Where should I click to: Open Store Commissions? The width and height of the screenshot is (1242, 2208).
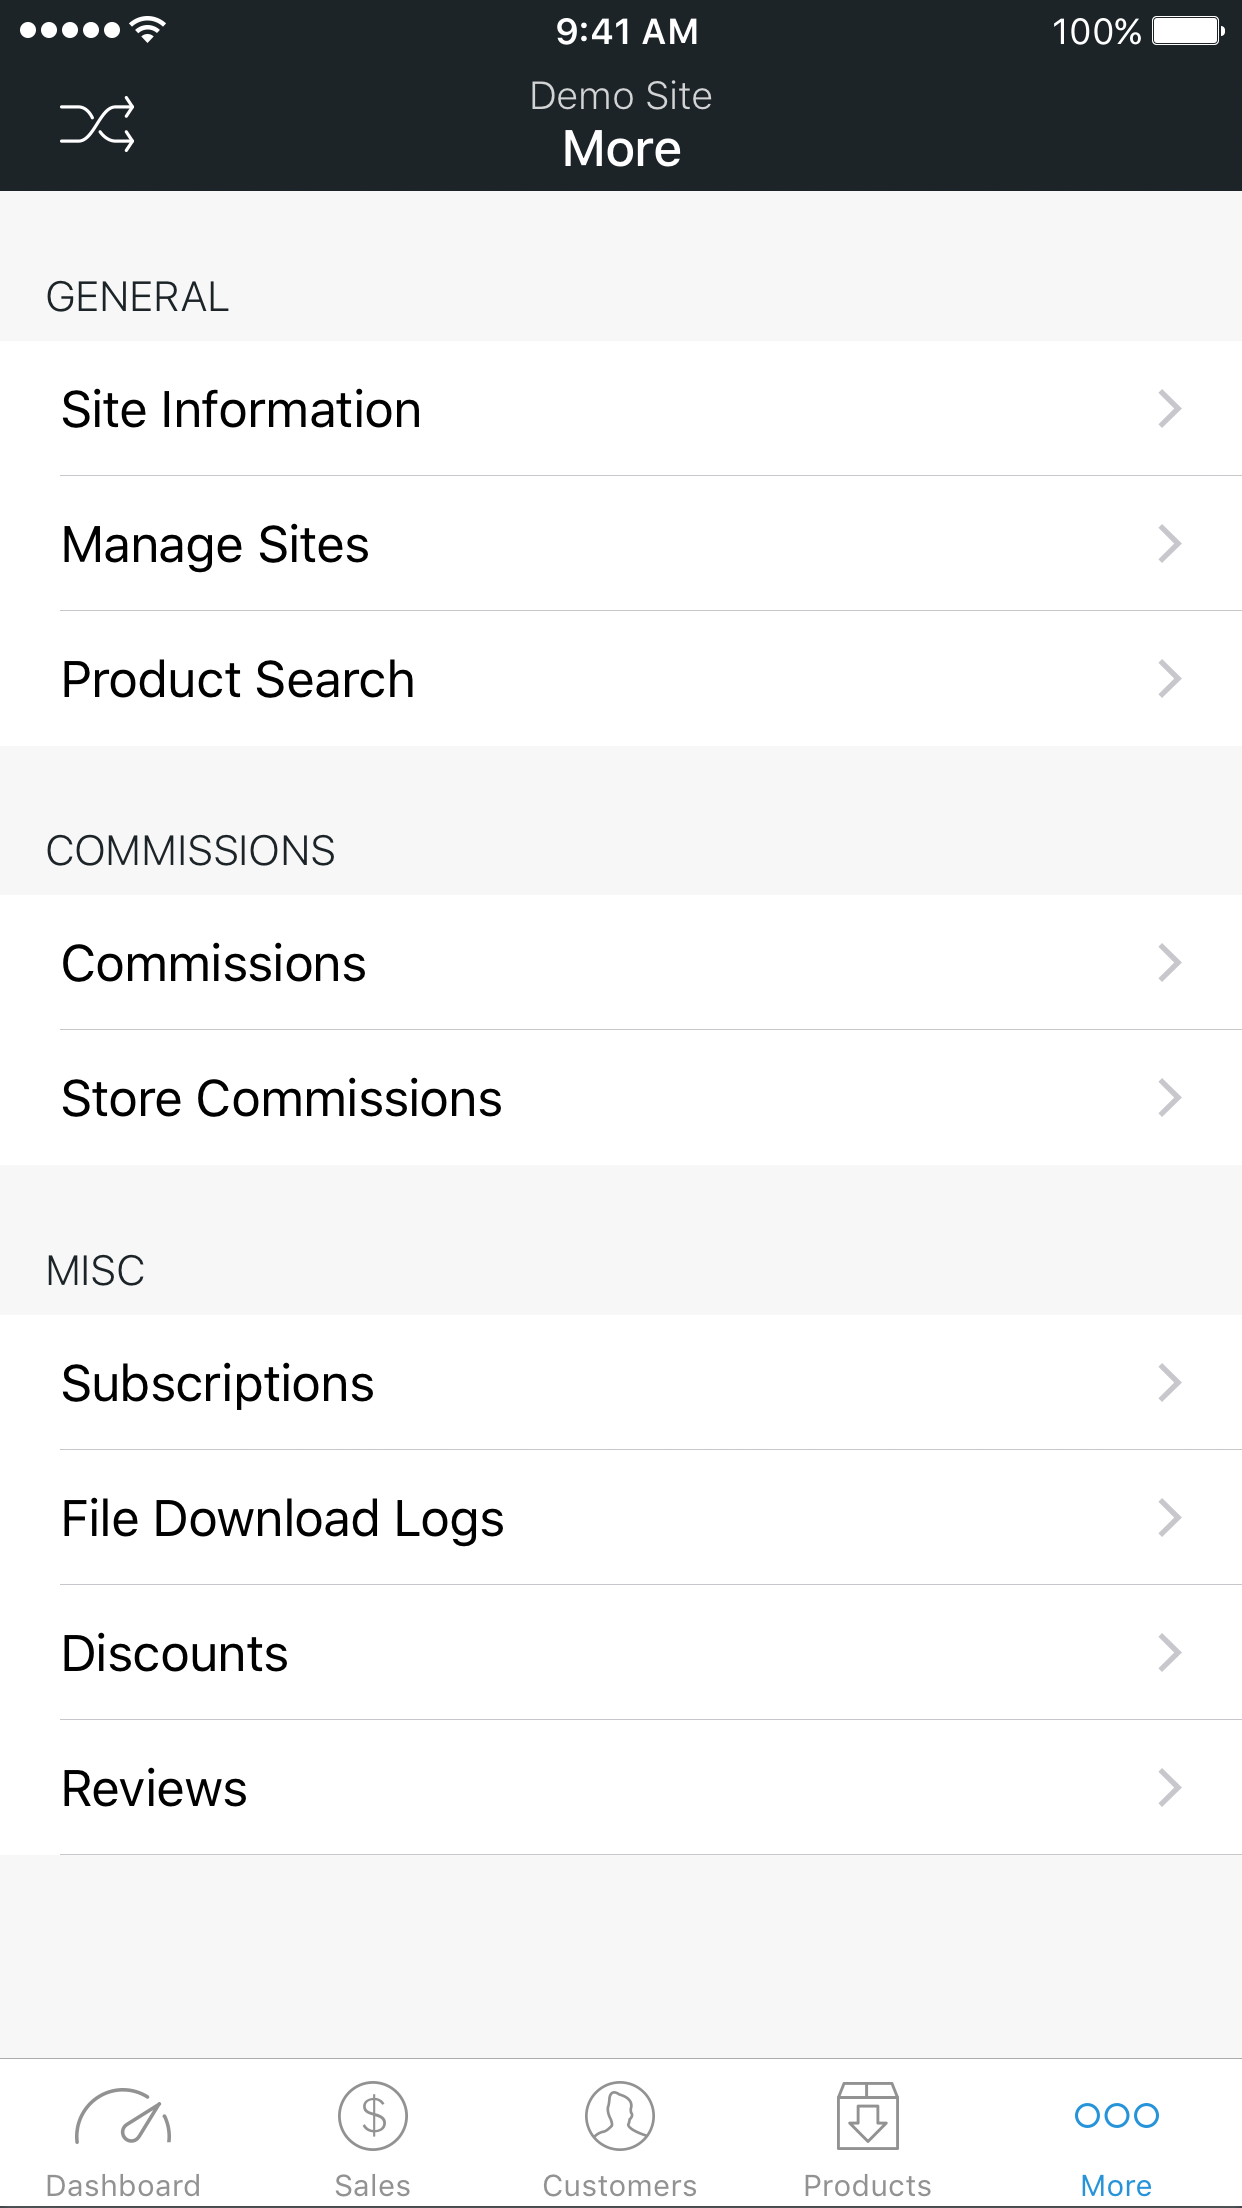coord(282,1099)
